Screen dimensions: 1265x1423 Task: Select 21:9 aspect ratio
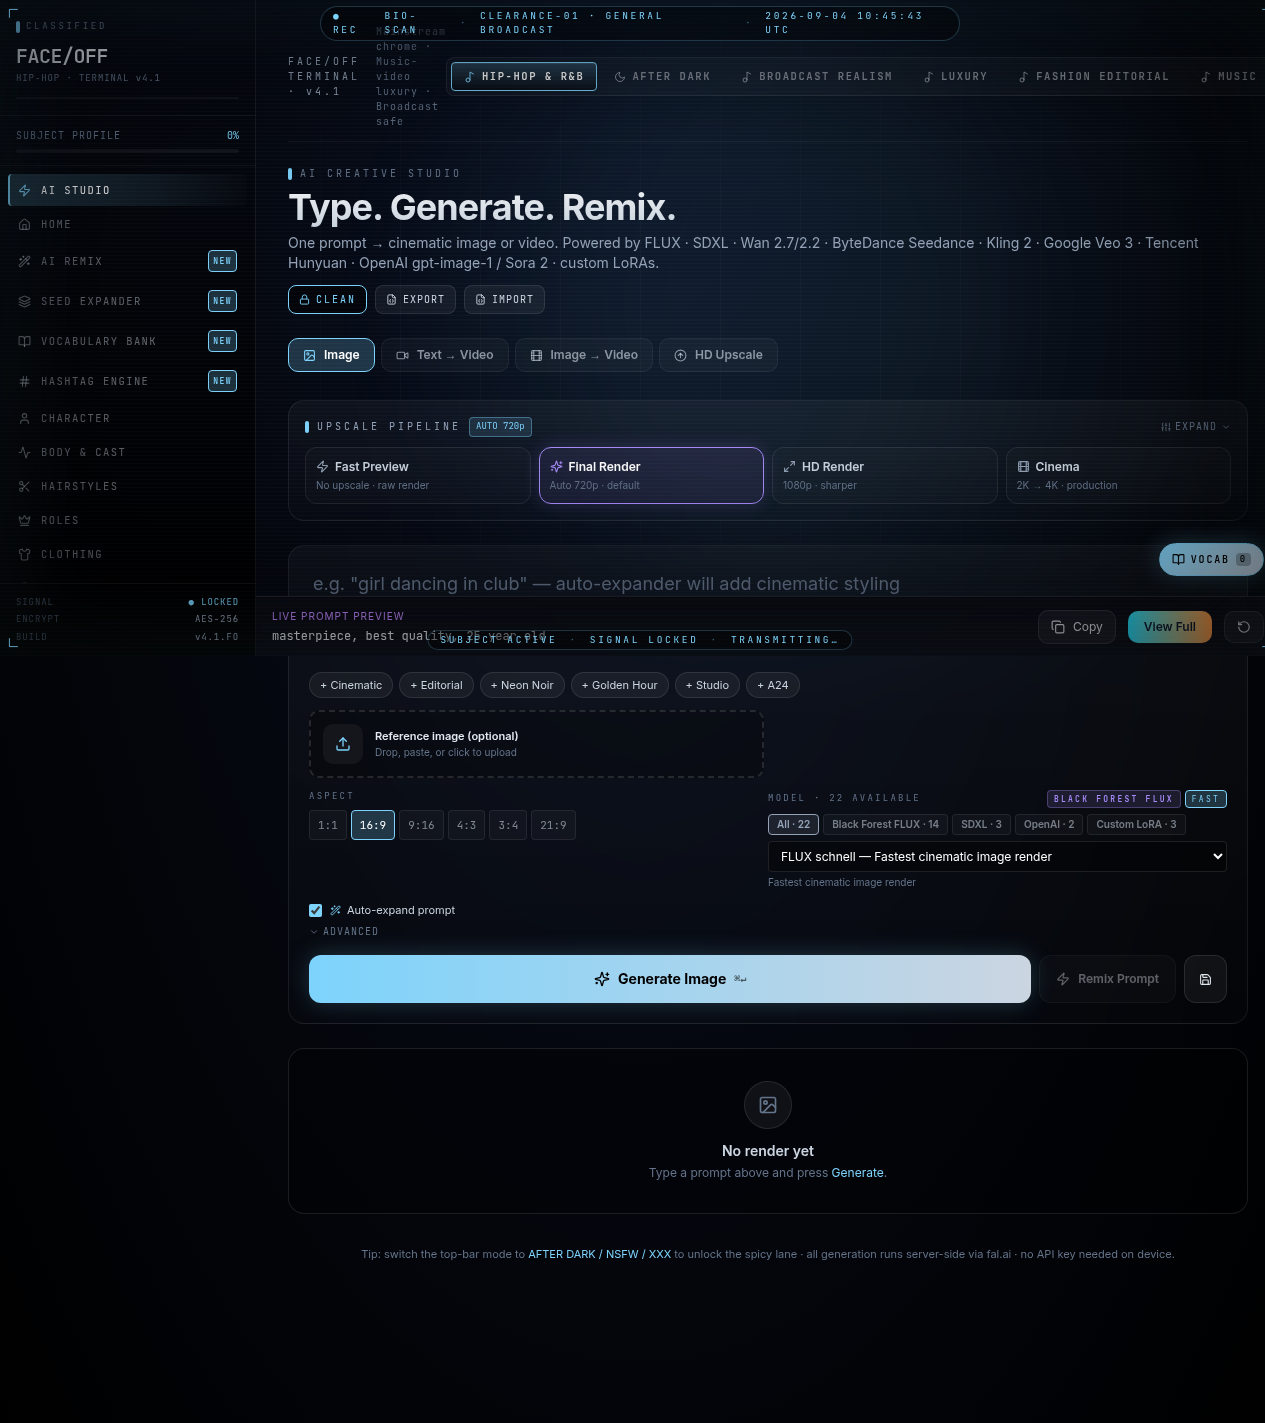553,825
